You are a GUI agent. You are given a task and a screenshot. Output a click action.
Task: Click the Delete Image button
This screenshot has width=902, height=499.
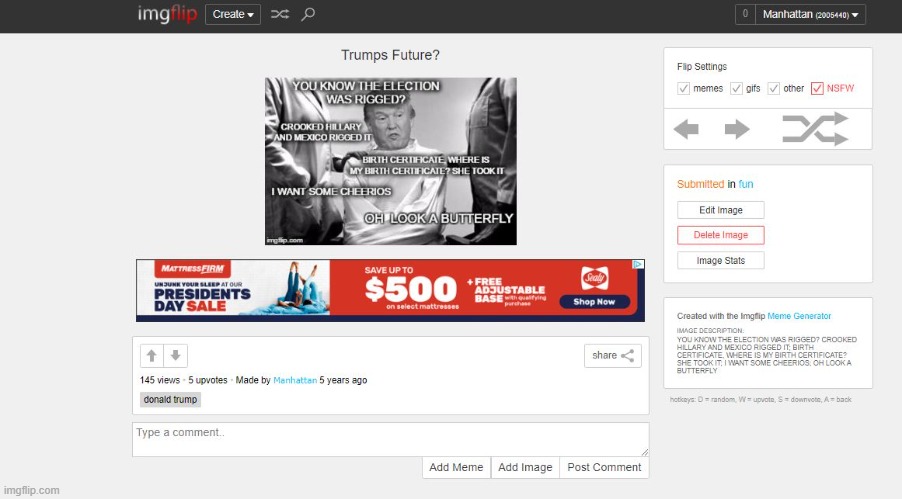tap(721, 235)
